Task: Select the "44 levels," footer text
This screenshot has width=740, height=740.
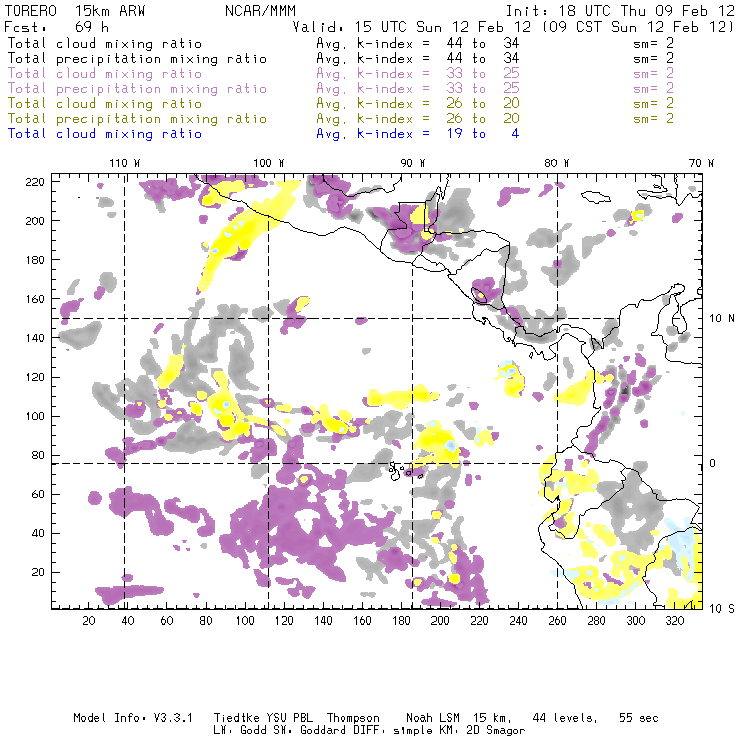Action: pos(565,718)
